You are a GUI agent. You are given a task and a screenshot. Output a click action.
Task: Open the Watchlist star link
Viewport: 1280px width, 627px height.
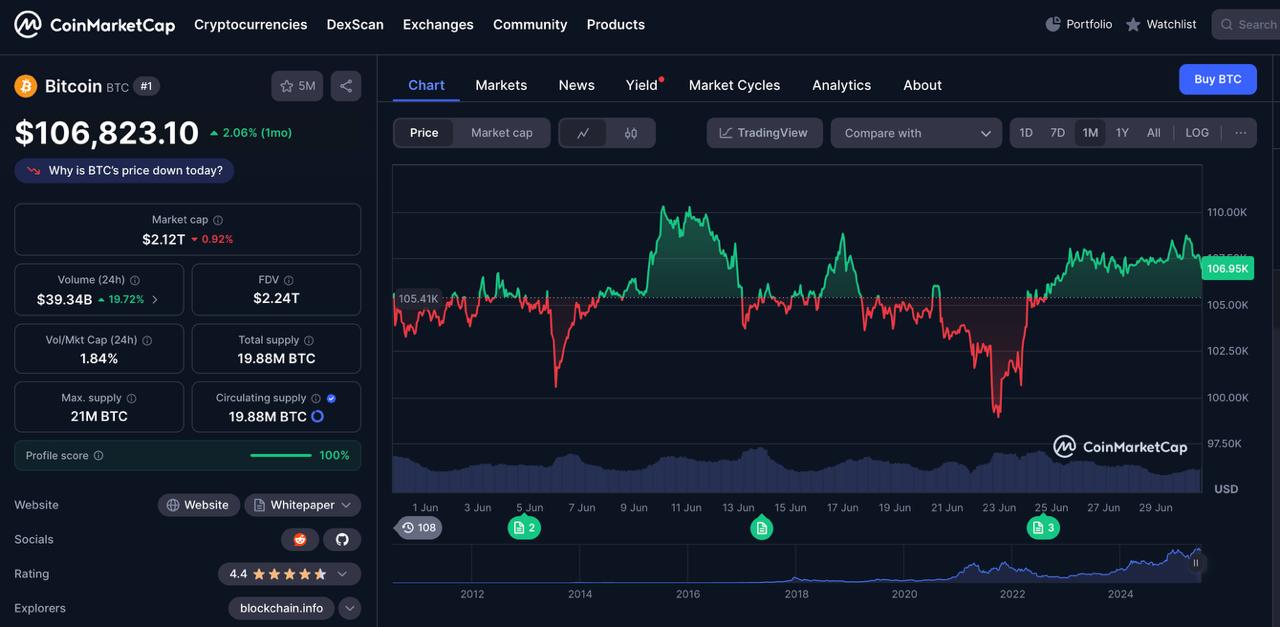pyautogui.click(x=1161, y=24)
